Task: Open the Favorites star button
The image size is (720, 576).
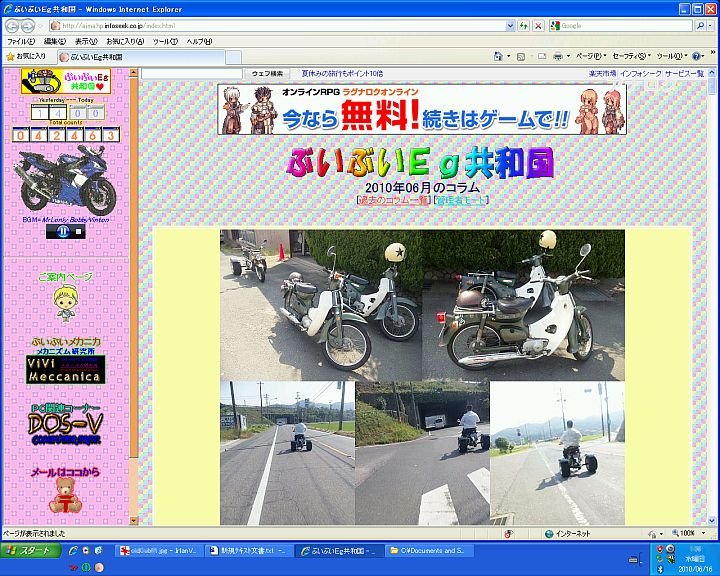Action: [x=27, y=56]
